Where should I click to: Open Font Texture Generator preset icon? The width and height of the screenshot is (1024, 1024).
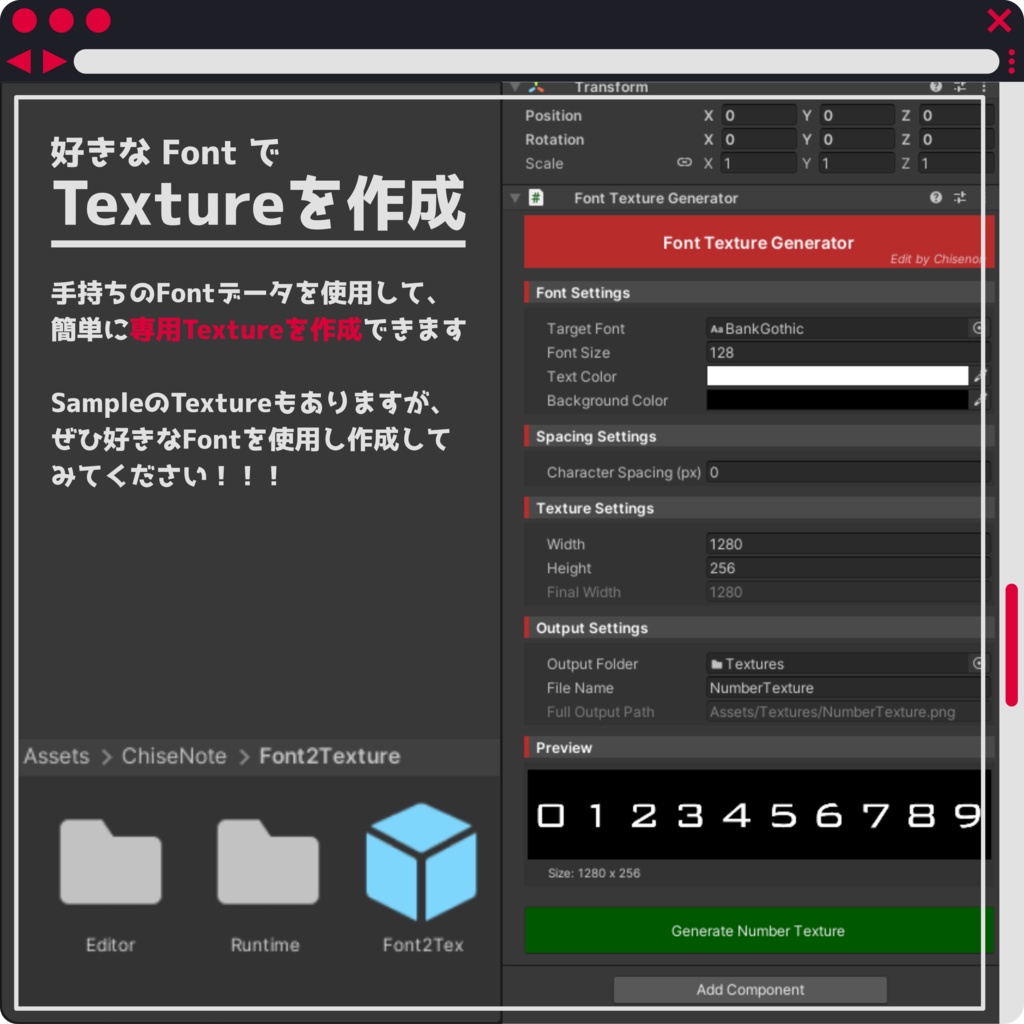click(x=960, y=197)
